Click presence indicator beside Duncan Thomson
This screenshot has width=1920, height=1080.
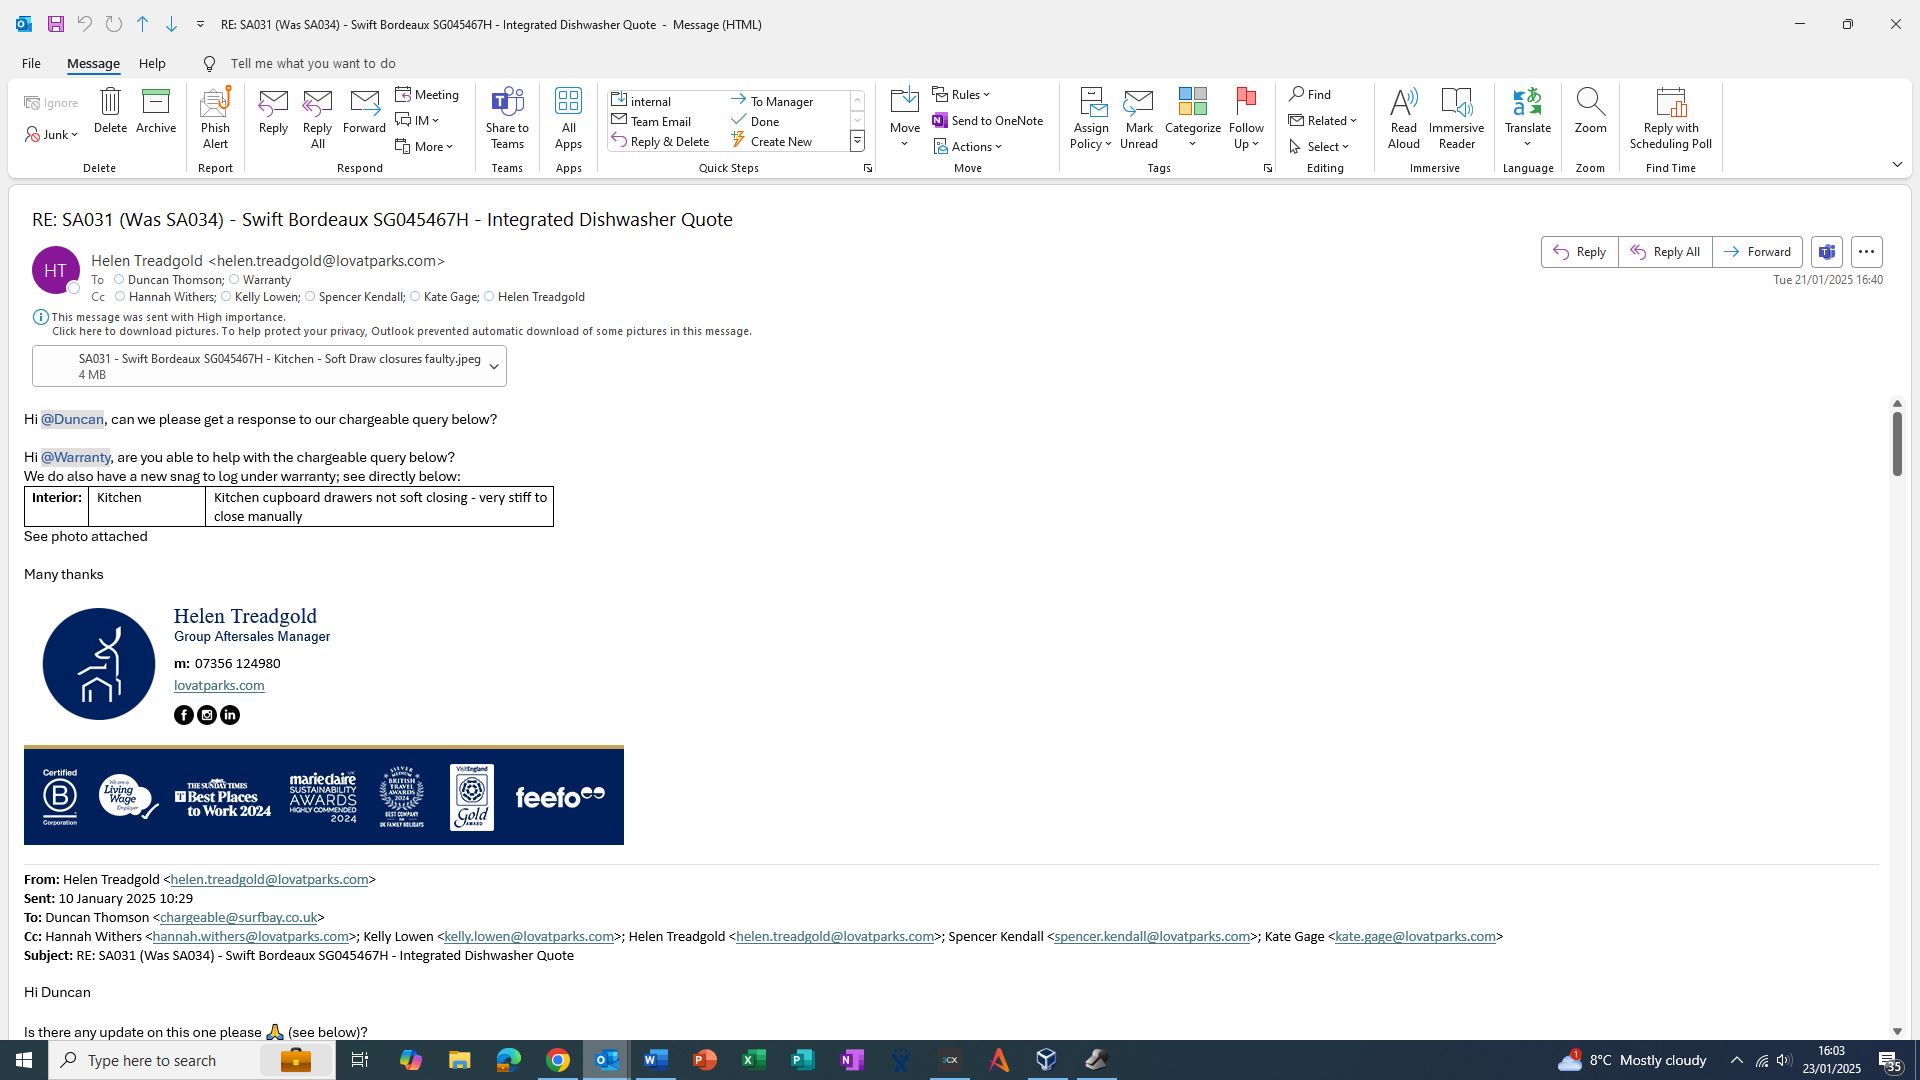[119, 280]
